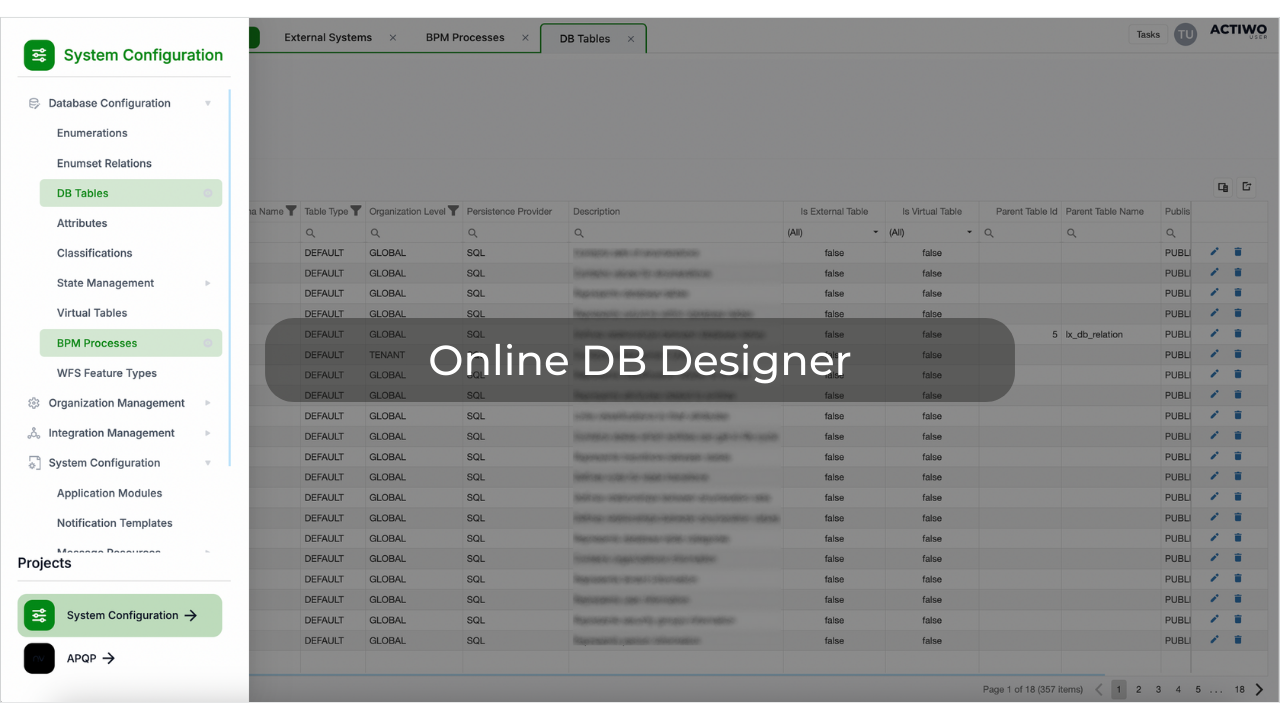This screenshot has height=720, width=1280.
Task: Open Virtual Tables in the sidebar
Action: (92, 313)
